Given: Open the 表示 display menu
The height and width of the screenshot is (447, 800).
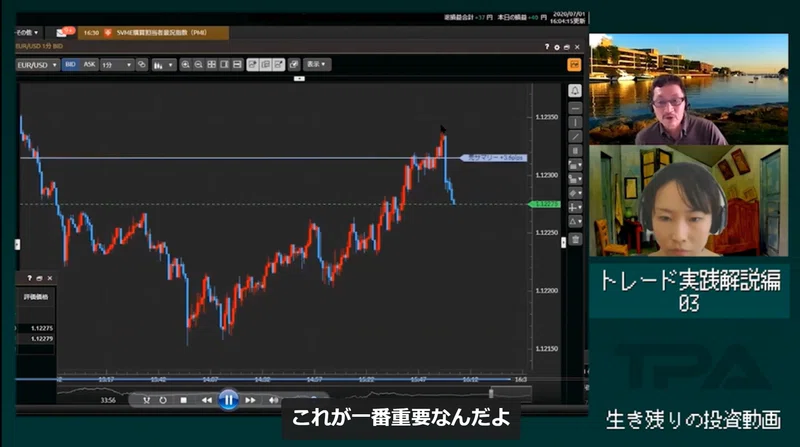Looking at the screenshot, I should pos(316,64).
